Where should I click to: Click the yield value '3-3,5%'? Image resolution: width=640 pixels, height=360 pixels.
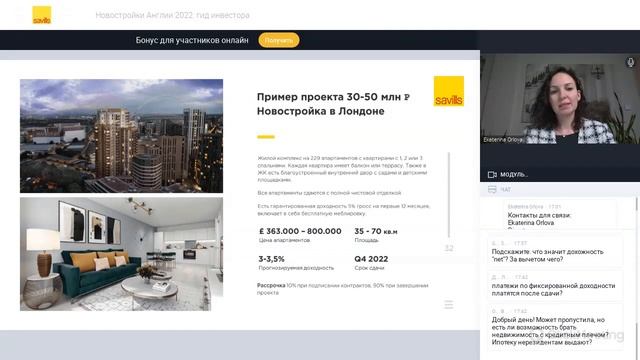(271, 259)
